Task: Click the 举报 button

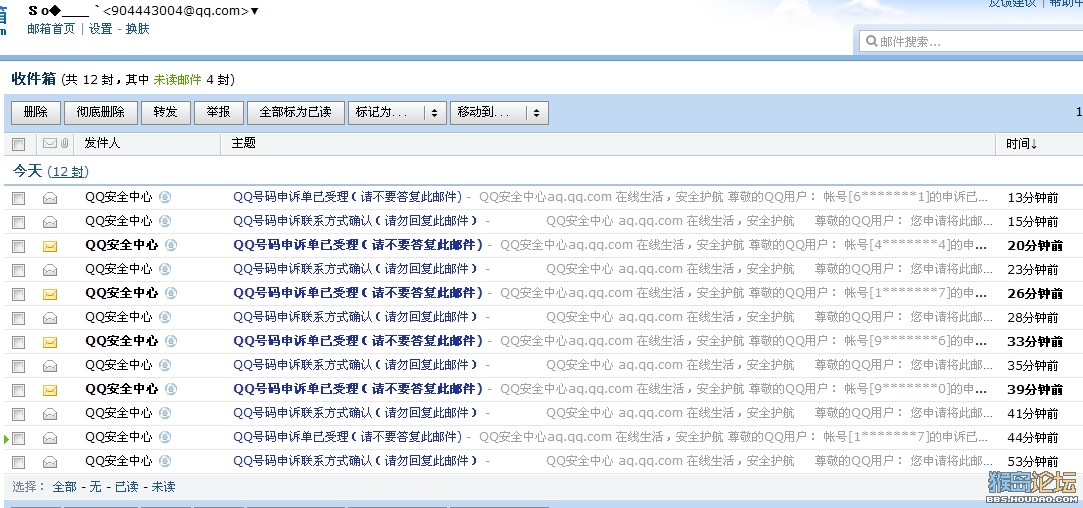Action: coord(218,113)
